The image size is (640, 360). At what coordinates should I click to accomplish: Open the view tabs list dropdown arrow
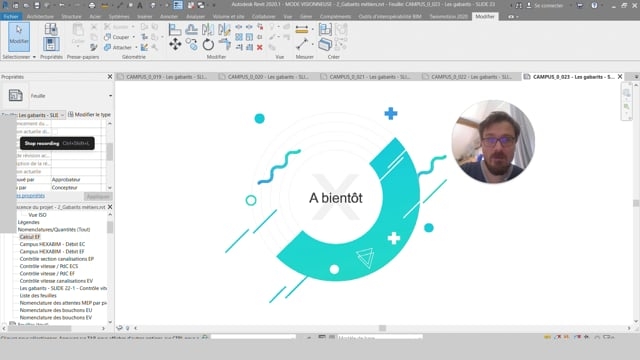(636, 77)
